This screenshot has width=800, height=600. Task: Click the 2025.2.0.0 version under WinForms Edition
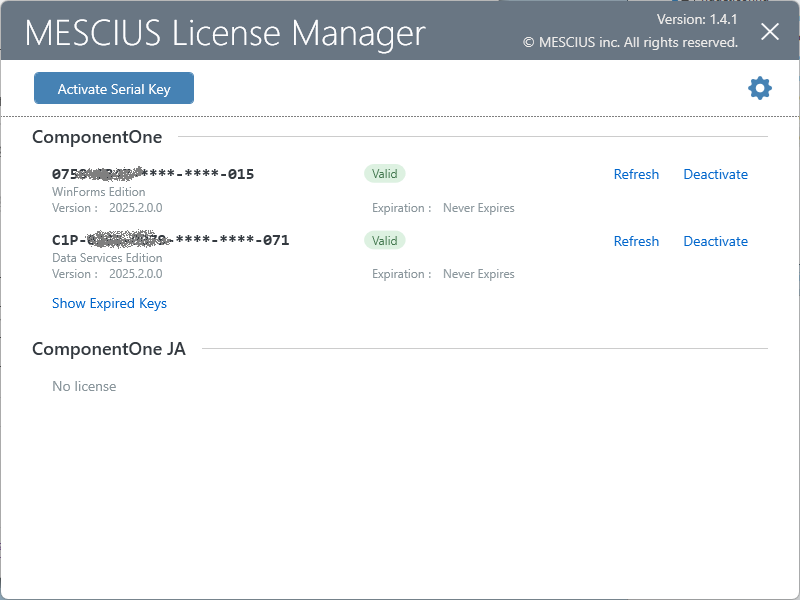tap(136, 208)
